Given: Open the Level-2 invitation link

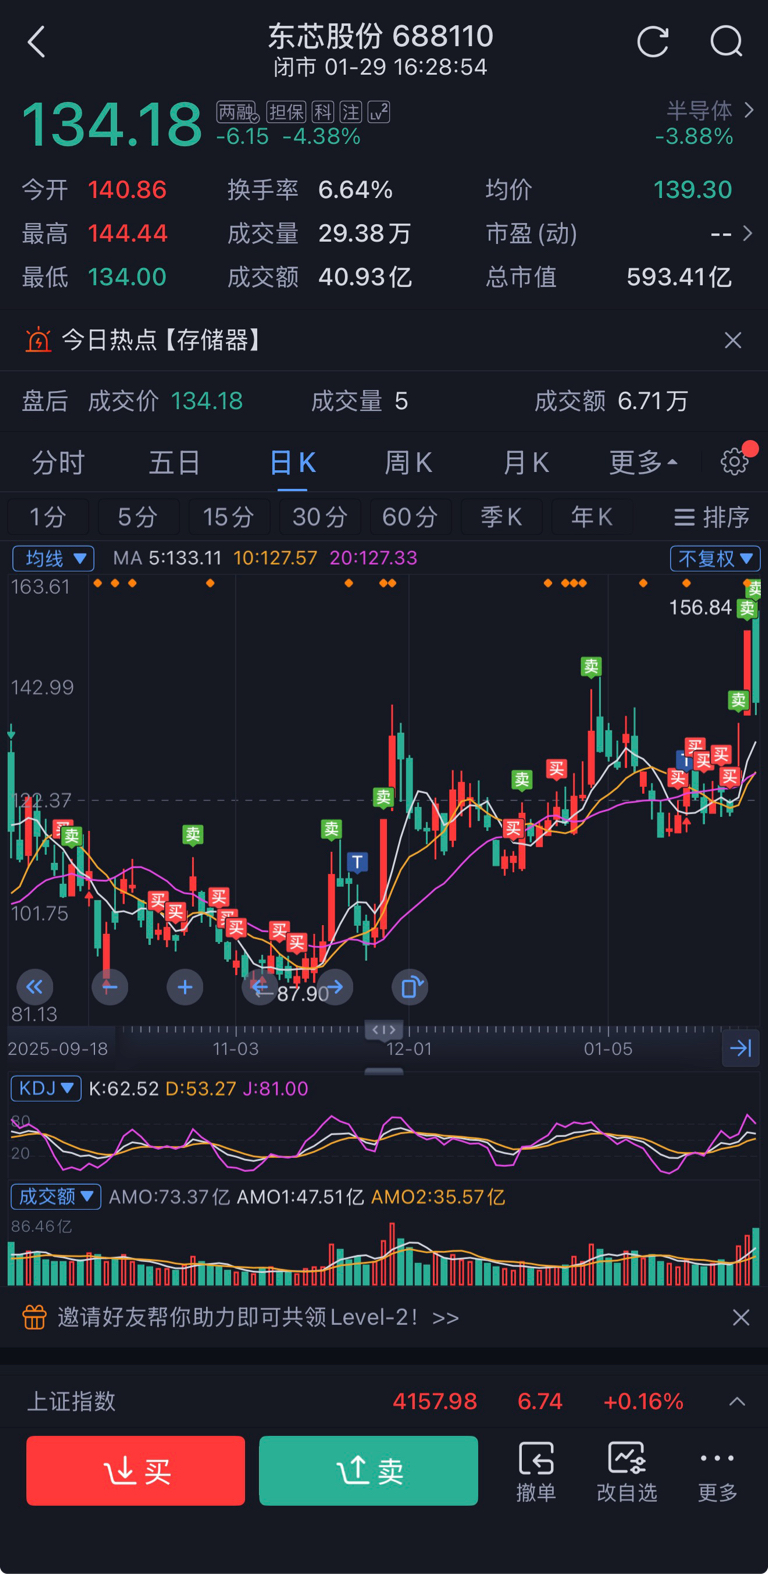Looking at the screenshot, I should pos(258,1317).
